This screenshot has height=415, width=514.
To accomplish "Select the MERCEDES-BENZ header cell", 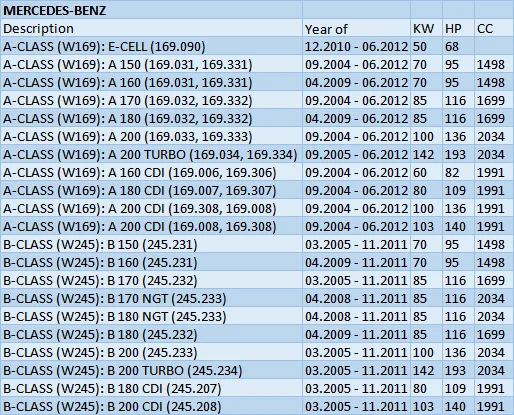I will [x=152, y=10].
